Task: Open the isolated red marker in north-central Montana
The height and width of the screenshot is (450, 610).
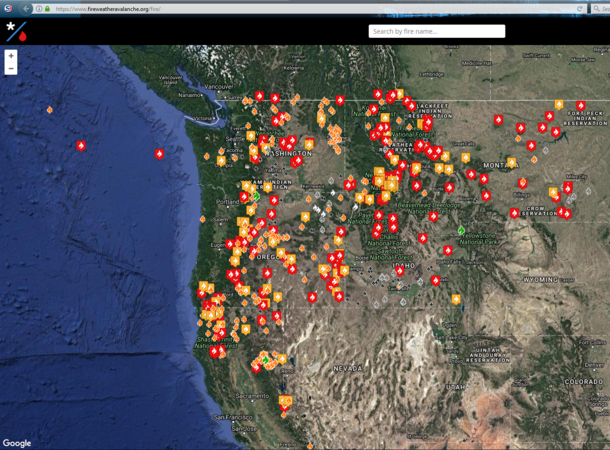Action: click(498, 120)
